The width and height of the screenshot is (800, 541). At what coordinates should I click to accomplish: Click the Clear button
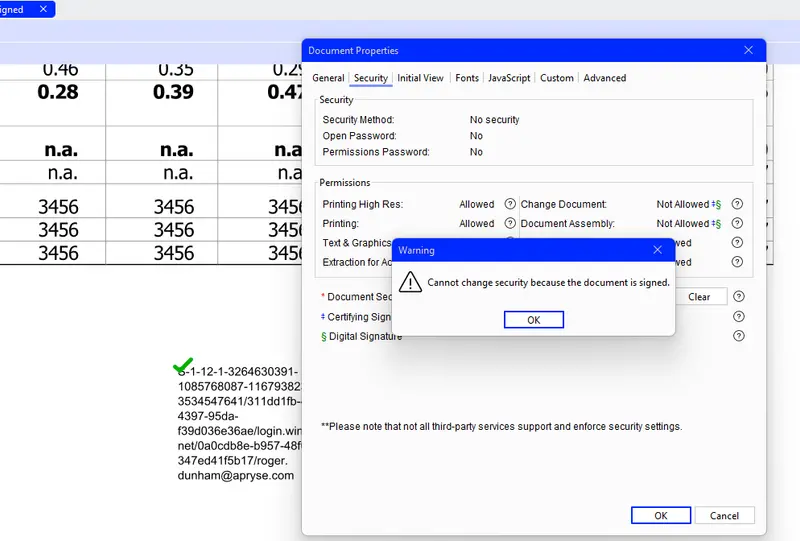click(x=699, y=297)
